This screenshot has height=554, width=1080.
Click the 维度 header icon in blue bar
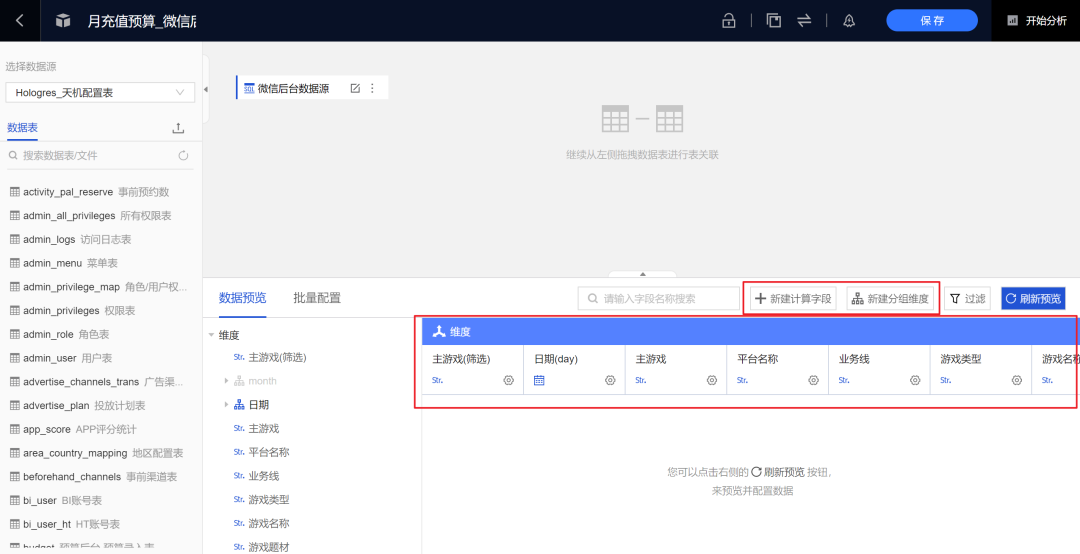point(439,331)
